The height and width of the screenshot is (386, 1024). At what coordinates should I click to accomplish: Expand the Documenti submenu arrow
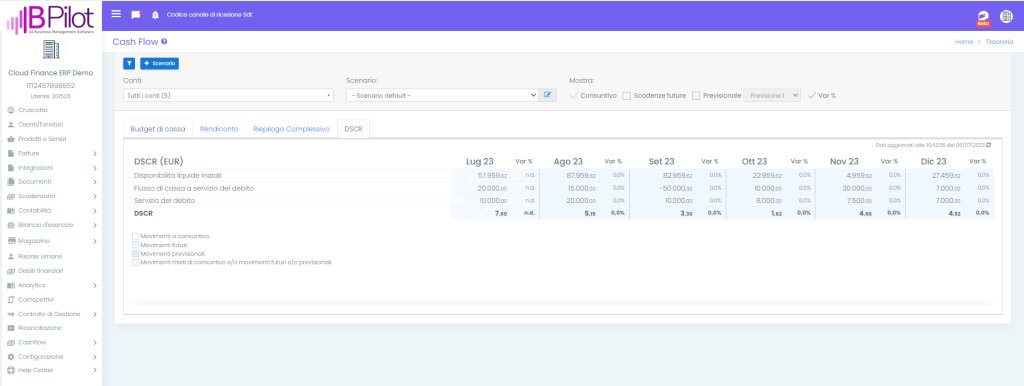[x=95, y=182]
